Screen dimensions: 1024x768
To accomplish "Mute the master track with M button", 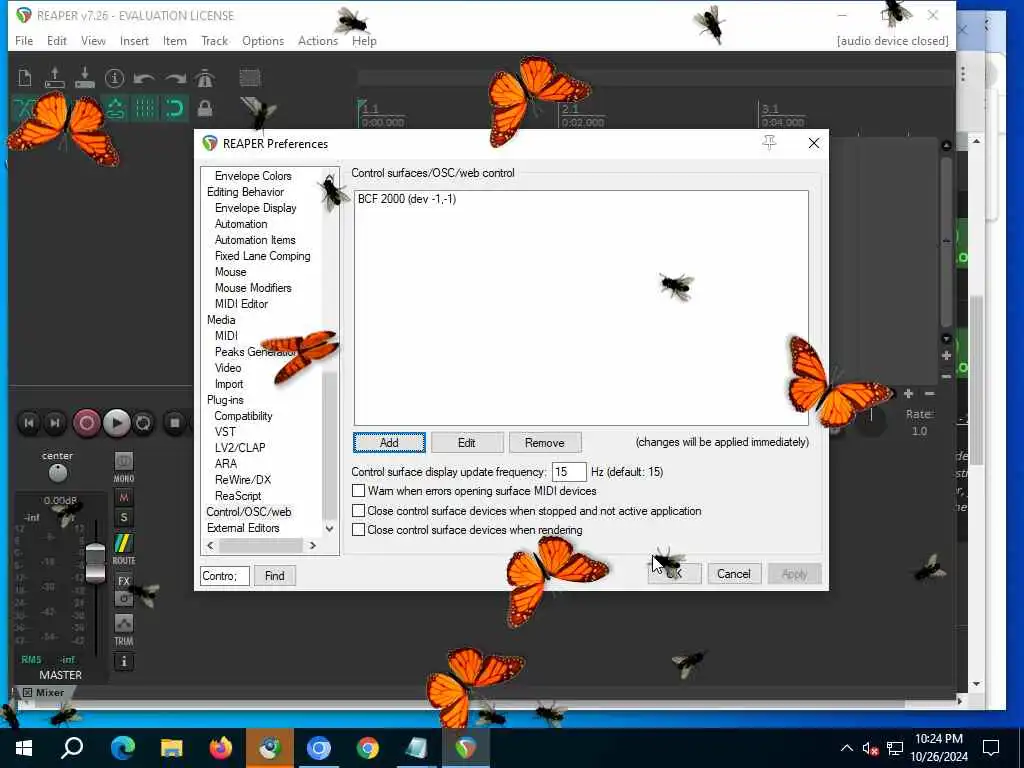I will click(123, 498).
